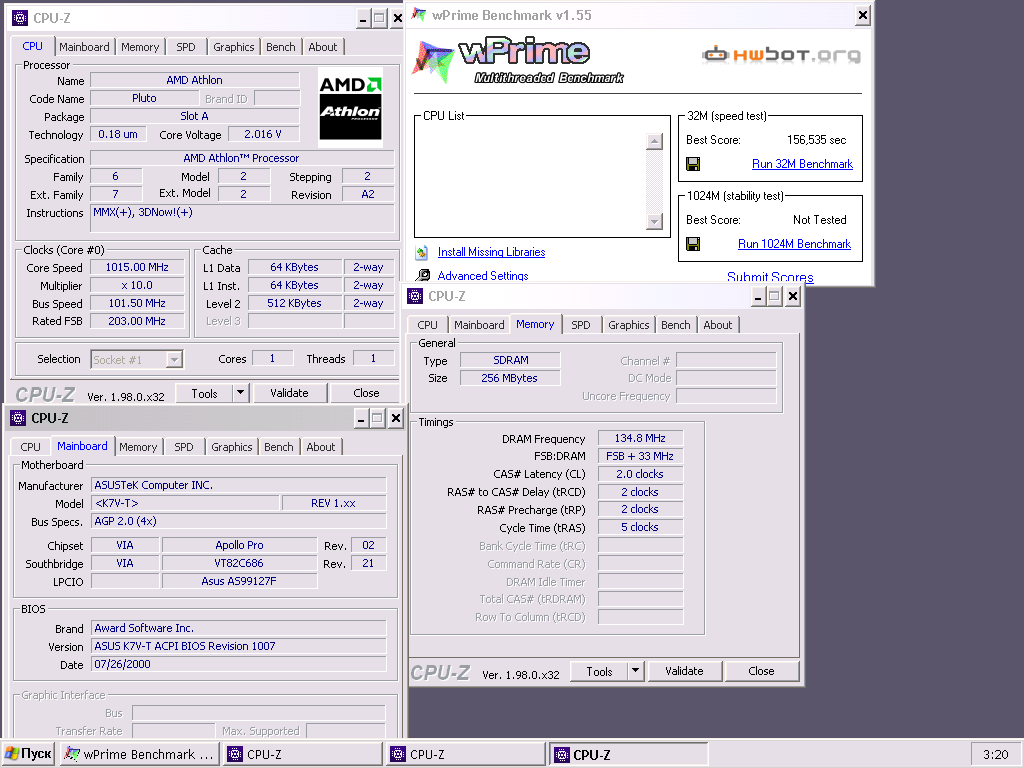Switch to the Memory tab in the Mainboard window
Viewport: 1024px width, 768px height.
point(138,447)
